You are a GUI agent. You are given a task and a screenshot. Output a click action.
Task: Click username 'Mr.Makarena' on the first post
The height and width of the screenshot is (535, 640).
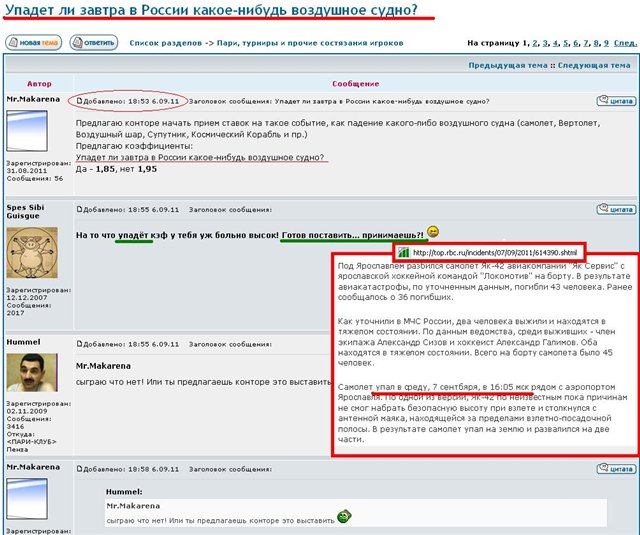pos(33,99)
